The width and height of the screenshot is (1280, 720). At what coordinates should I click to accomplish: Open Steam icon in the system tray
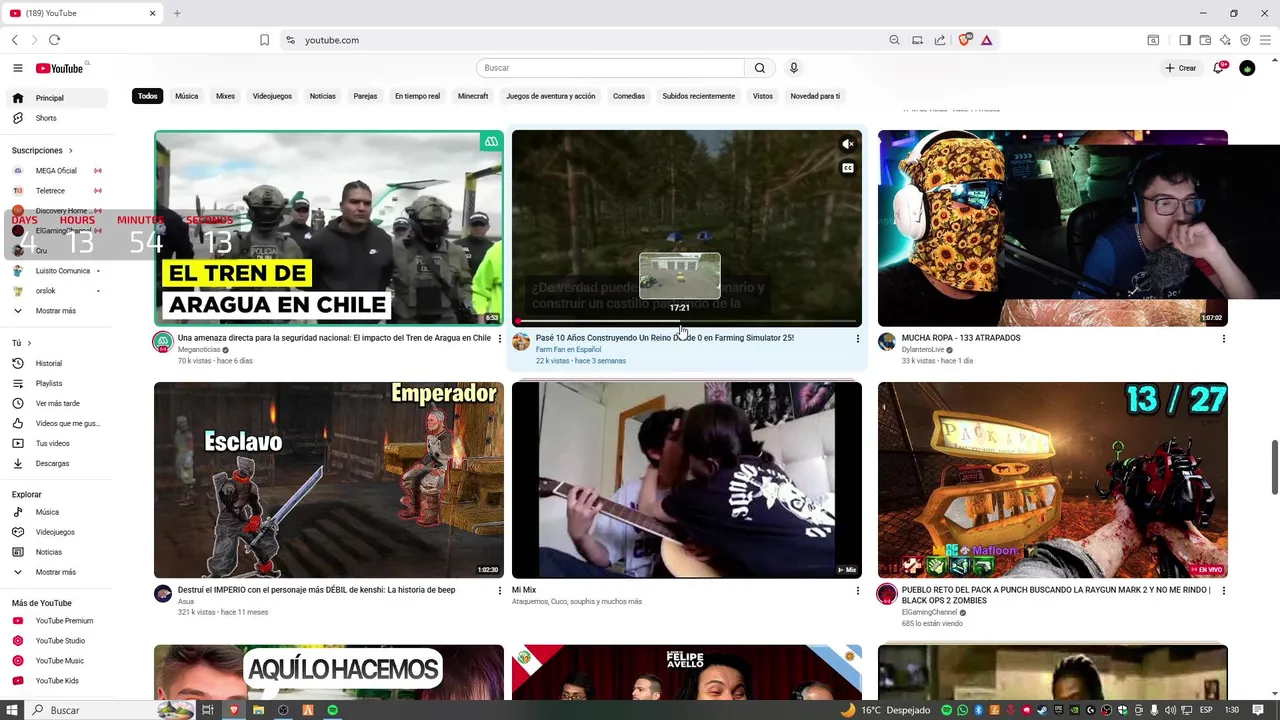(x=1042, y=710)
